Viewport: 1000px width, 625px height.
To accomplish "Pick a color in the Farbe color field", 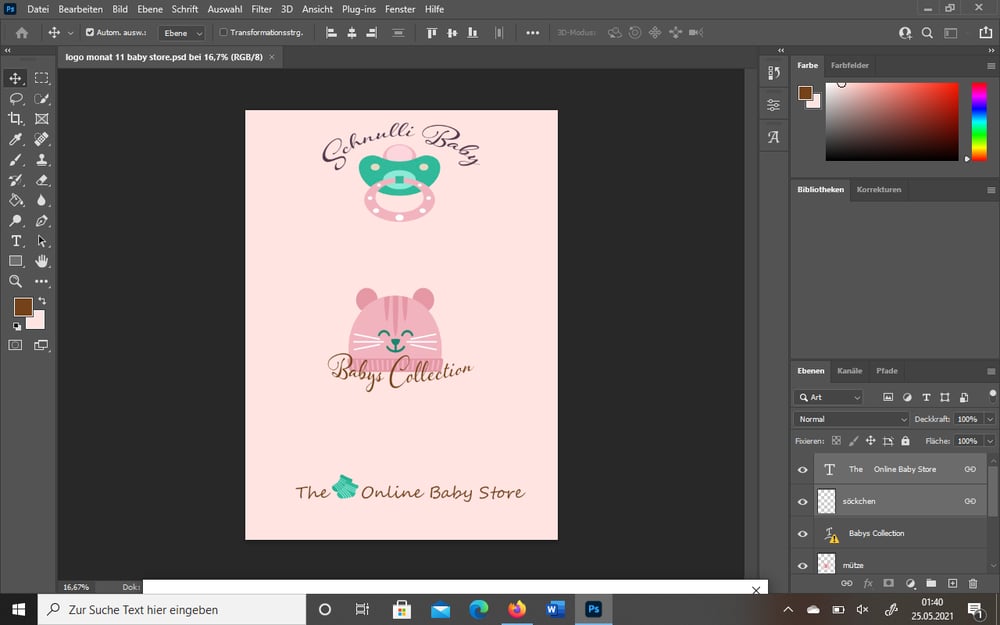I will pos(892,122).
